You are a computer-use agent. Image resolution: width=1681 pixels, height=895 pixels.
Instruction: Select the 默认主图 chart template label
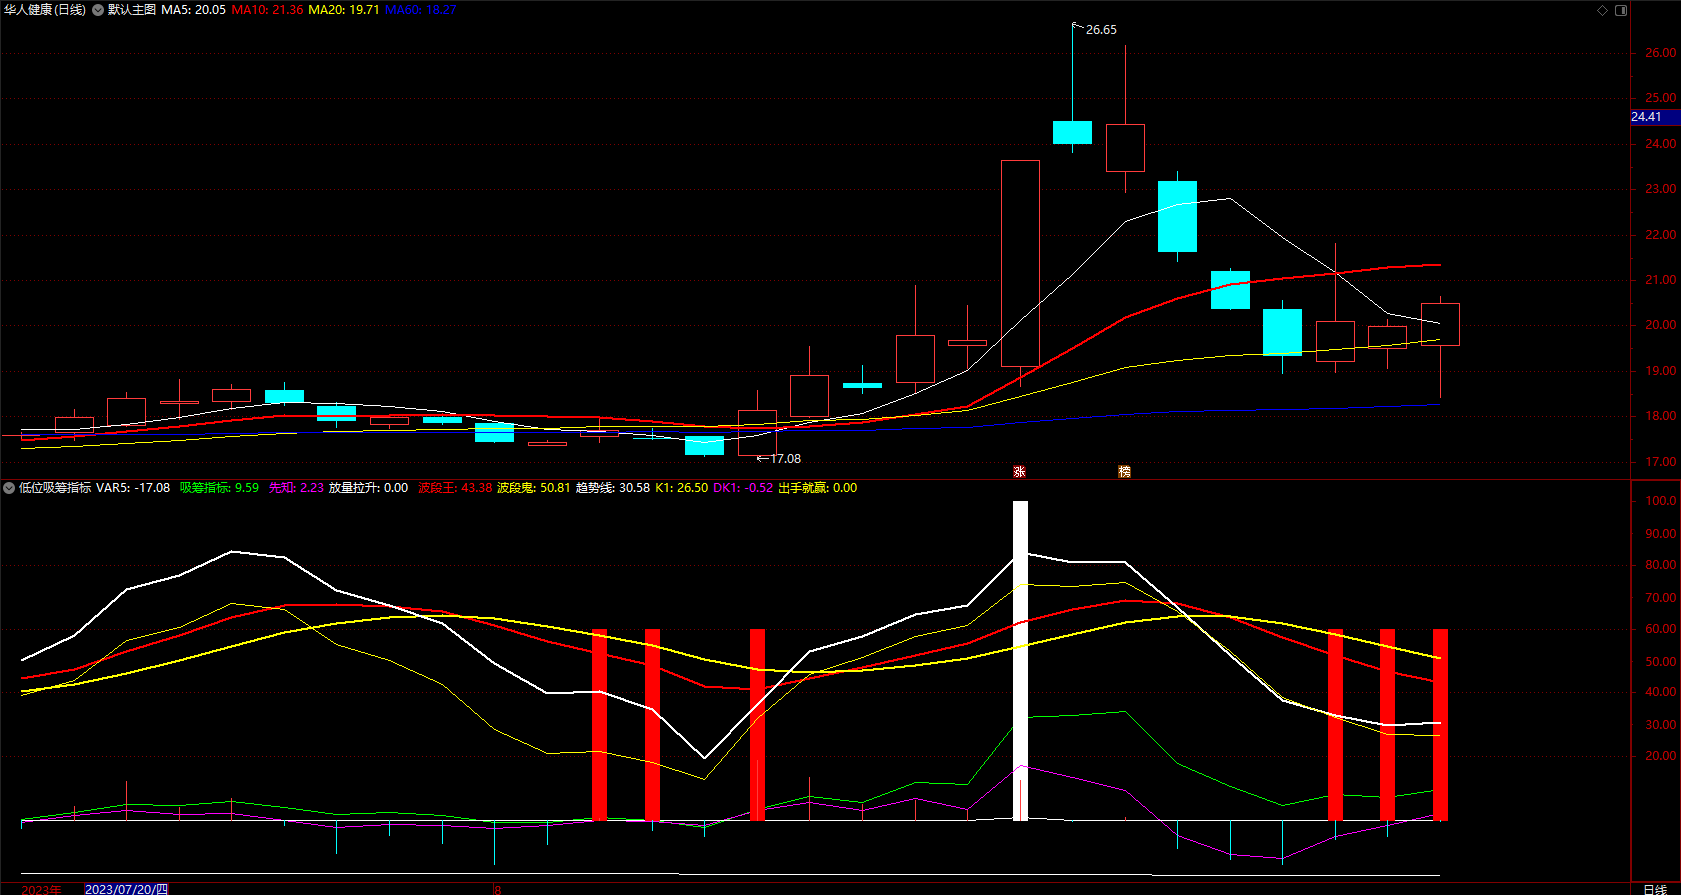coord(132,10)
